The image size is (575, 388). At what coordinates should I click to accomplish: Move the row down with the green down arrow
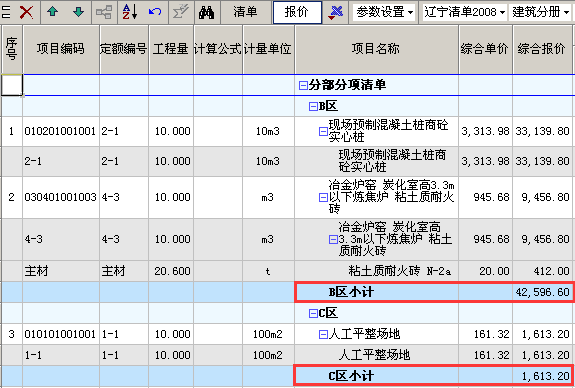point(78,12)
